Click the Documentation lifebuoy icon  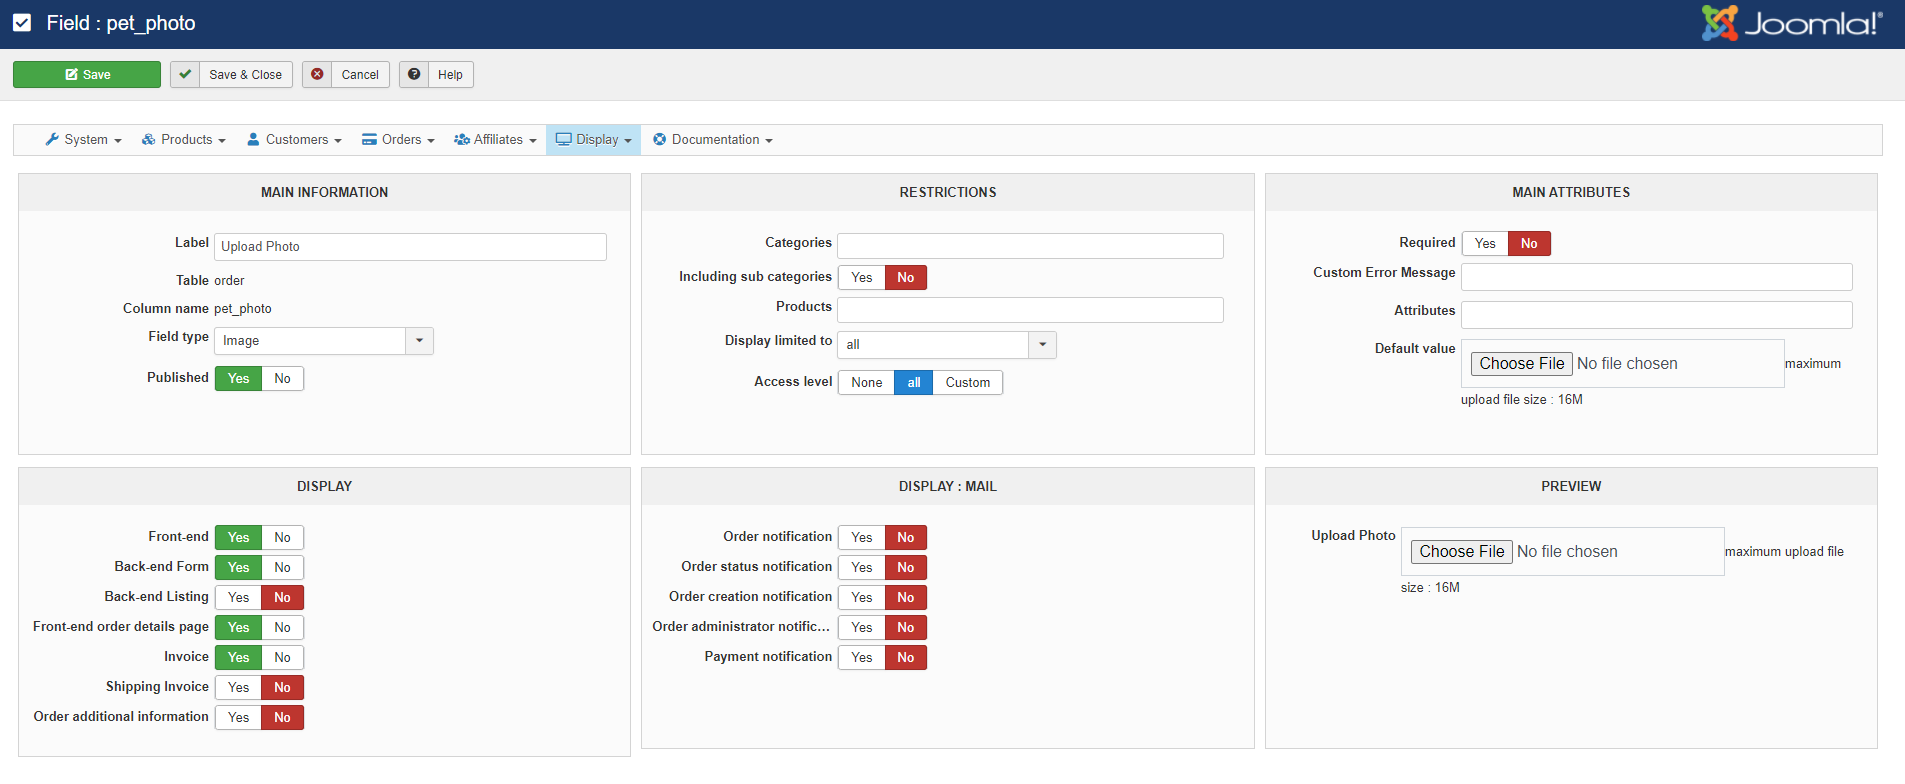tap(660, 140)
